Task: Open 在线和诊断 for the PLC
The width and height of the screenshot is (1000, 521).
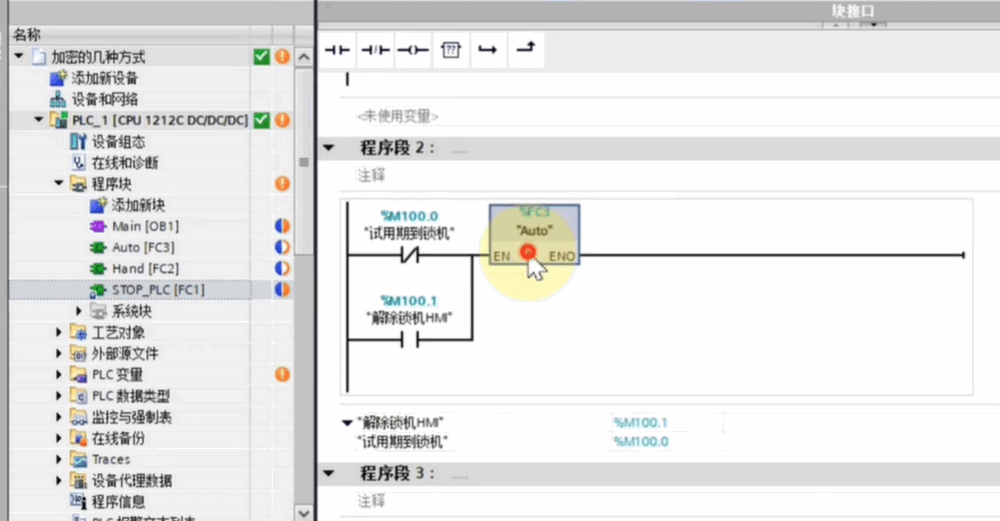Action: pos(124,163)
